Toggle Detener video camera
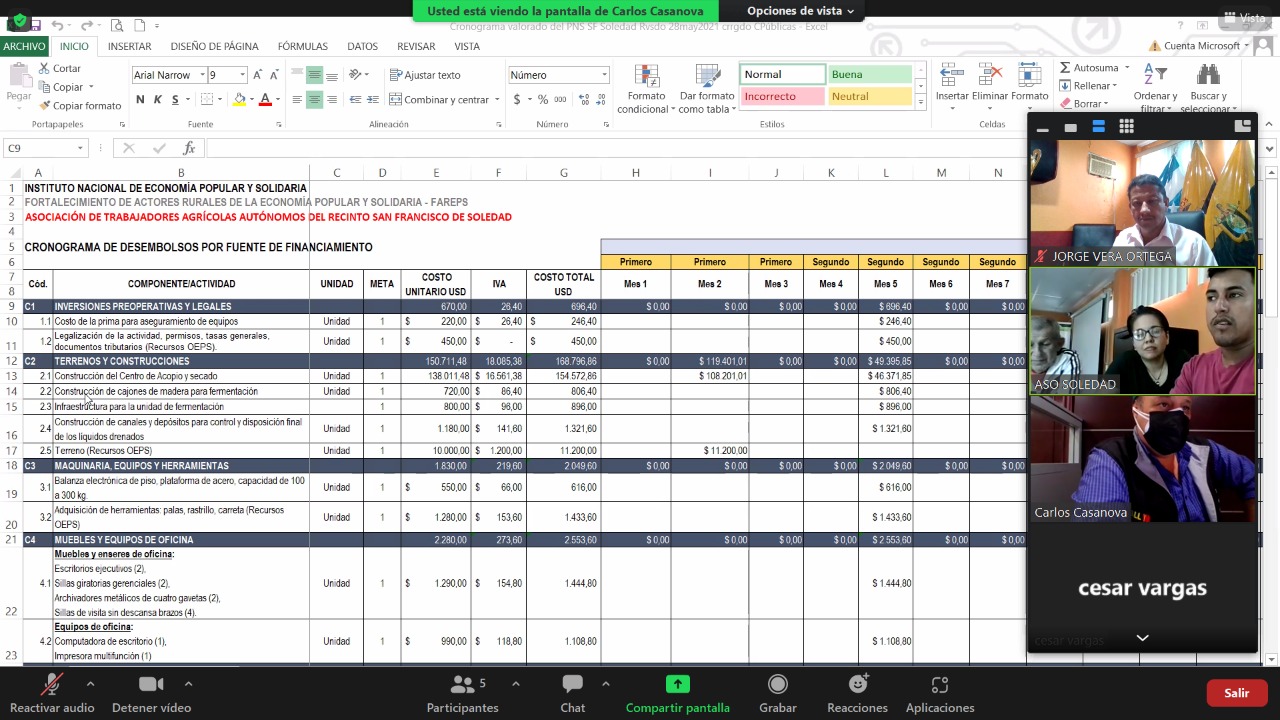 [151, 685]
